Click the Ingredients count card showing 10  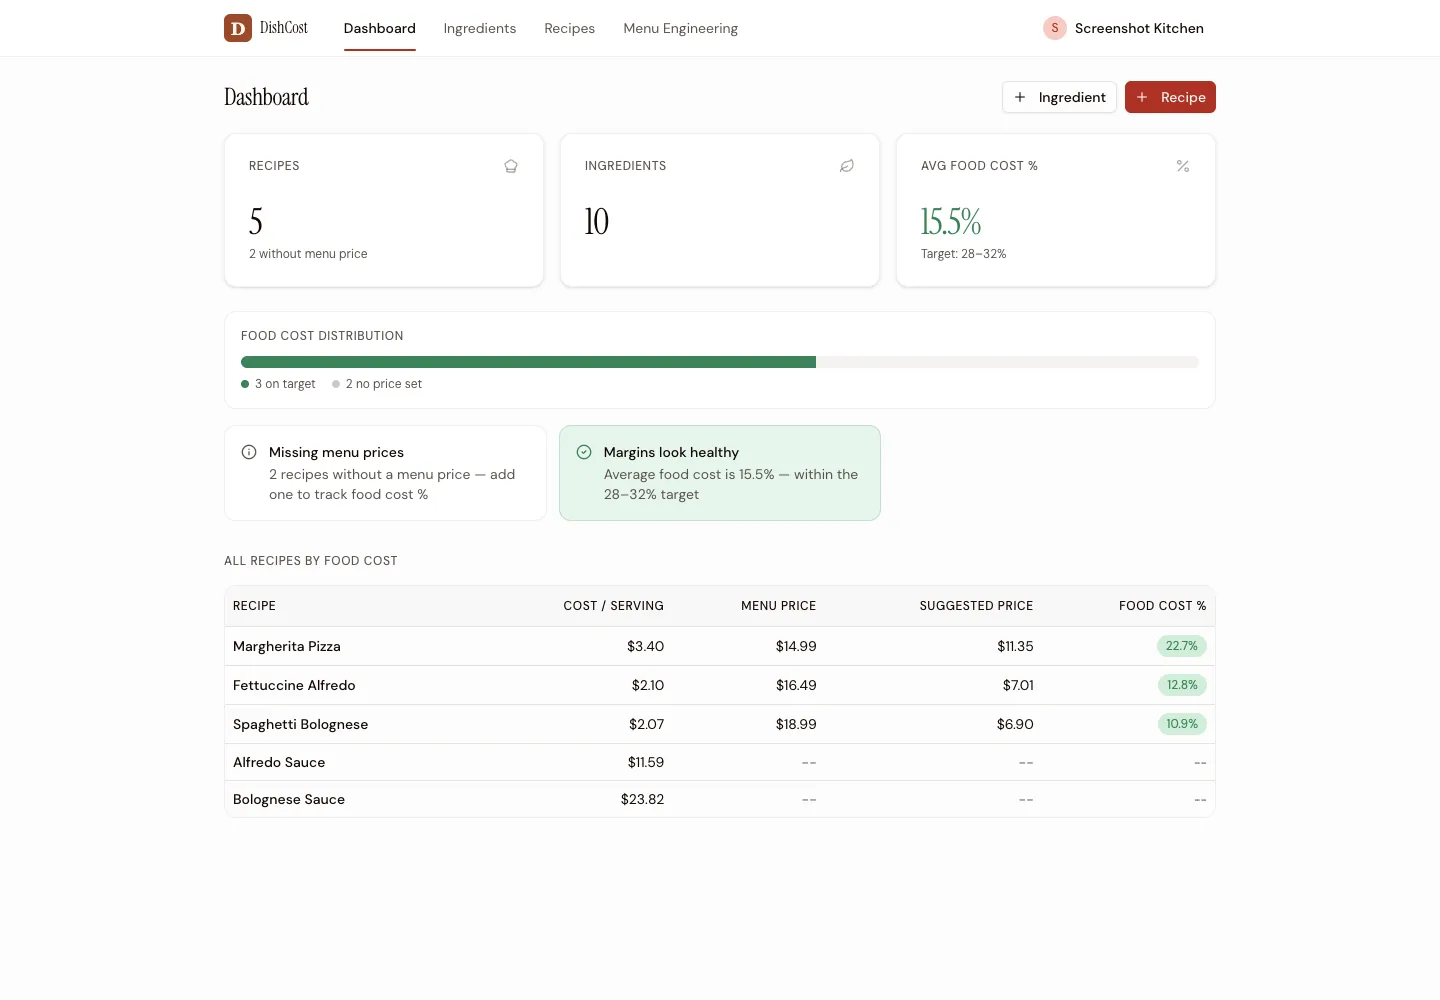[720, 210]
